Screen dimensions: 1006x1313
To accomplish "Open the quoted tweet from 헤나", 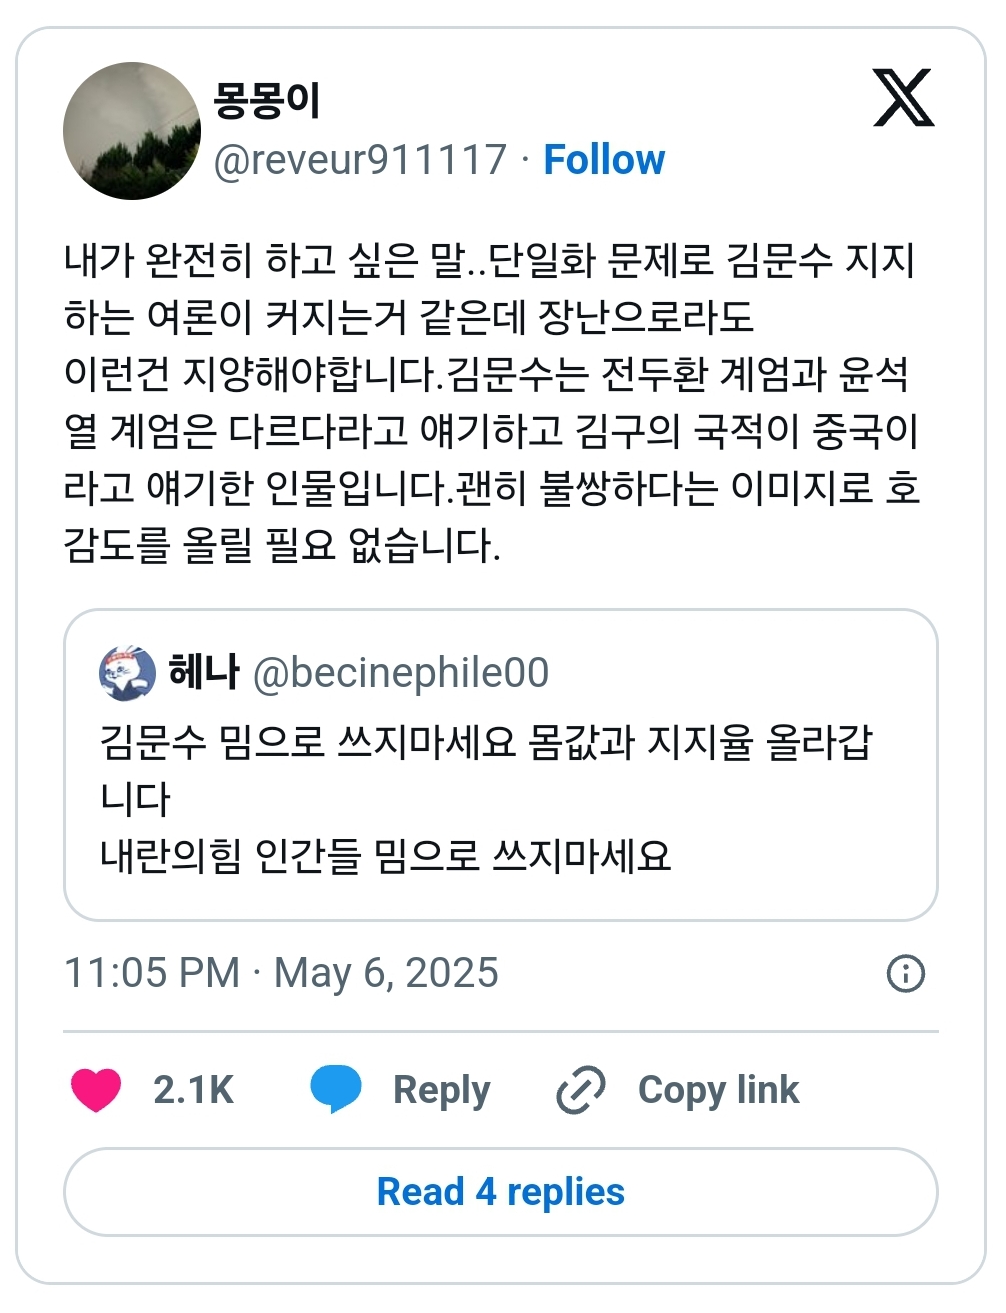I will tap(501, 765).
